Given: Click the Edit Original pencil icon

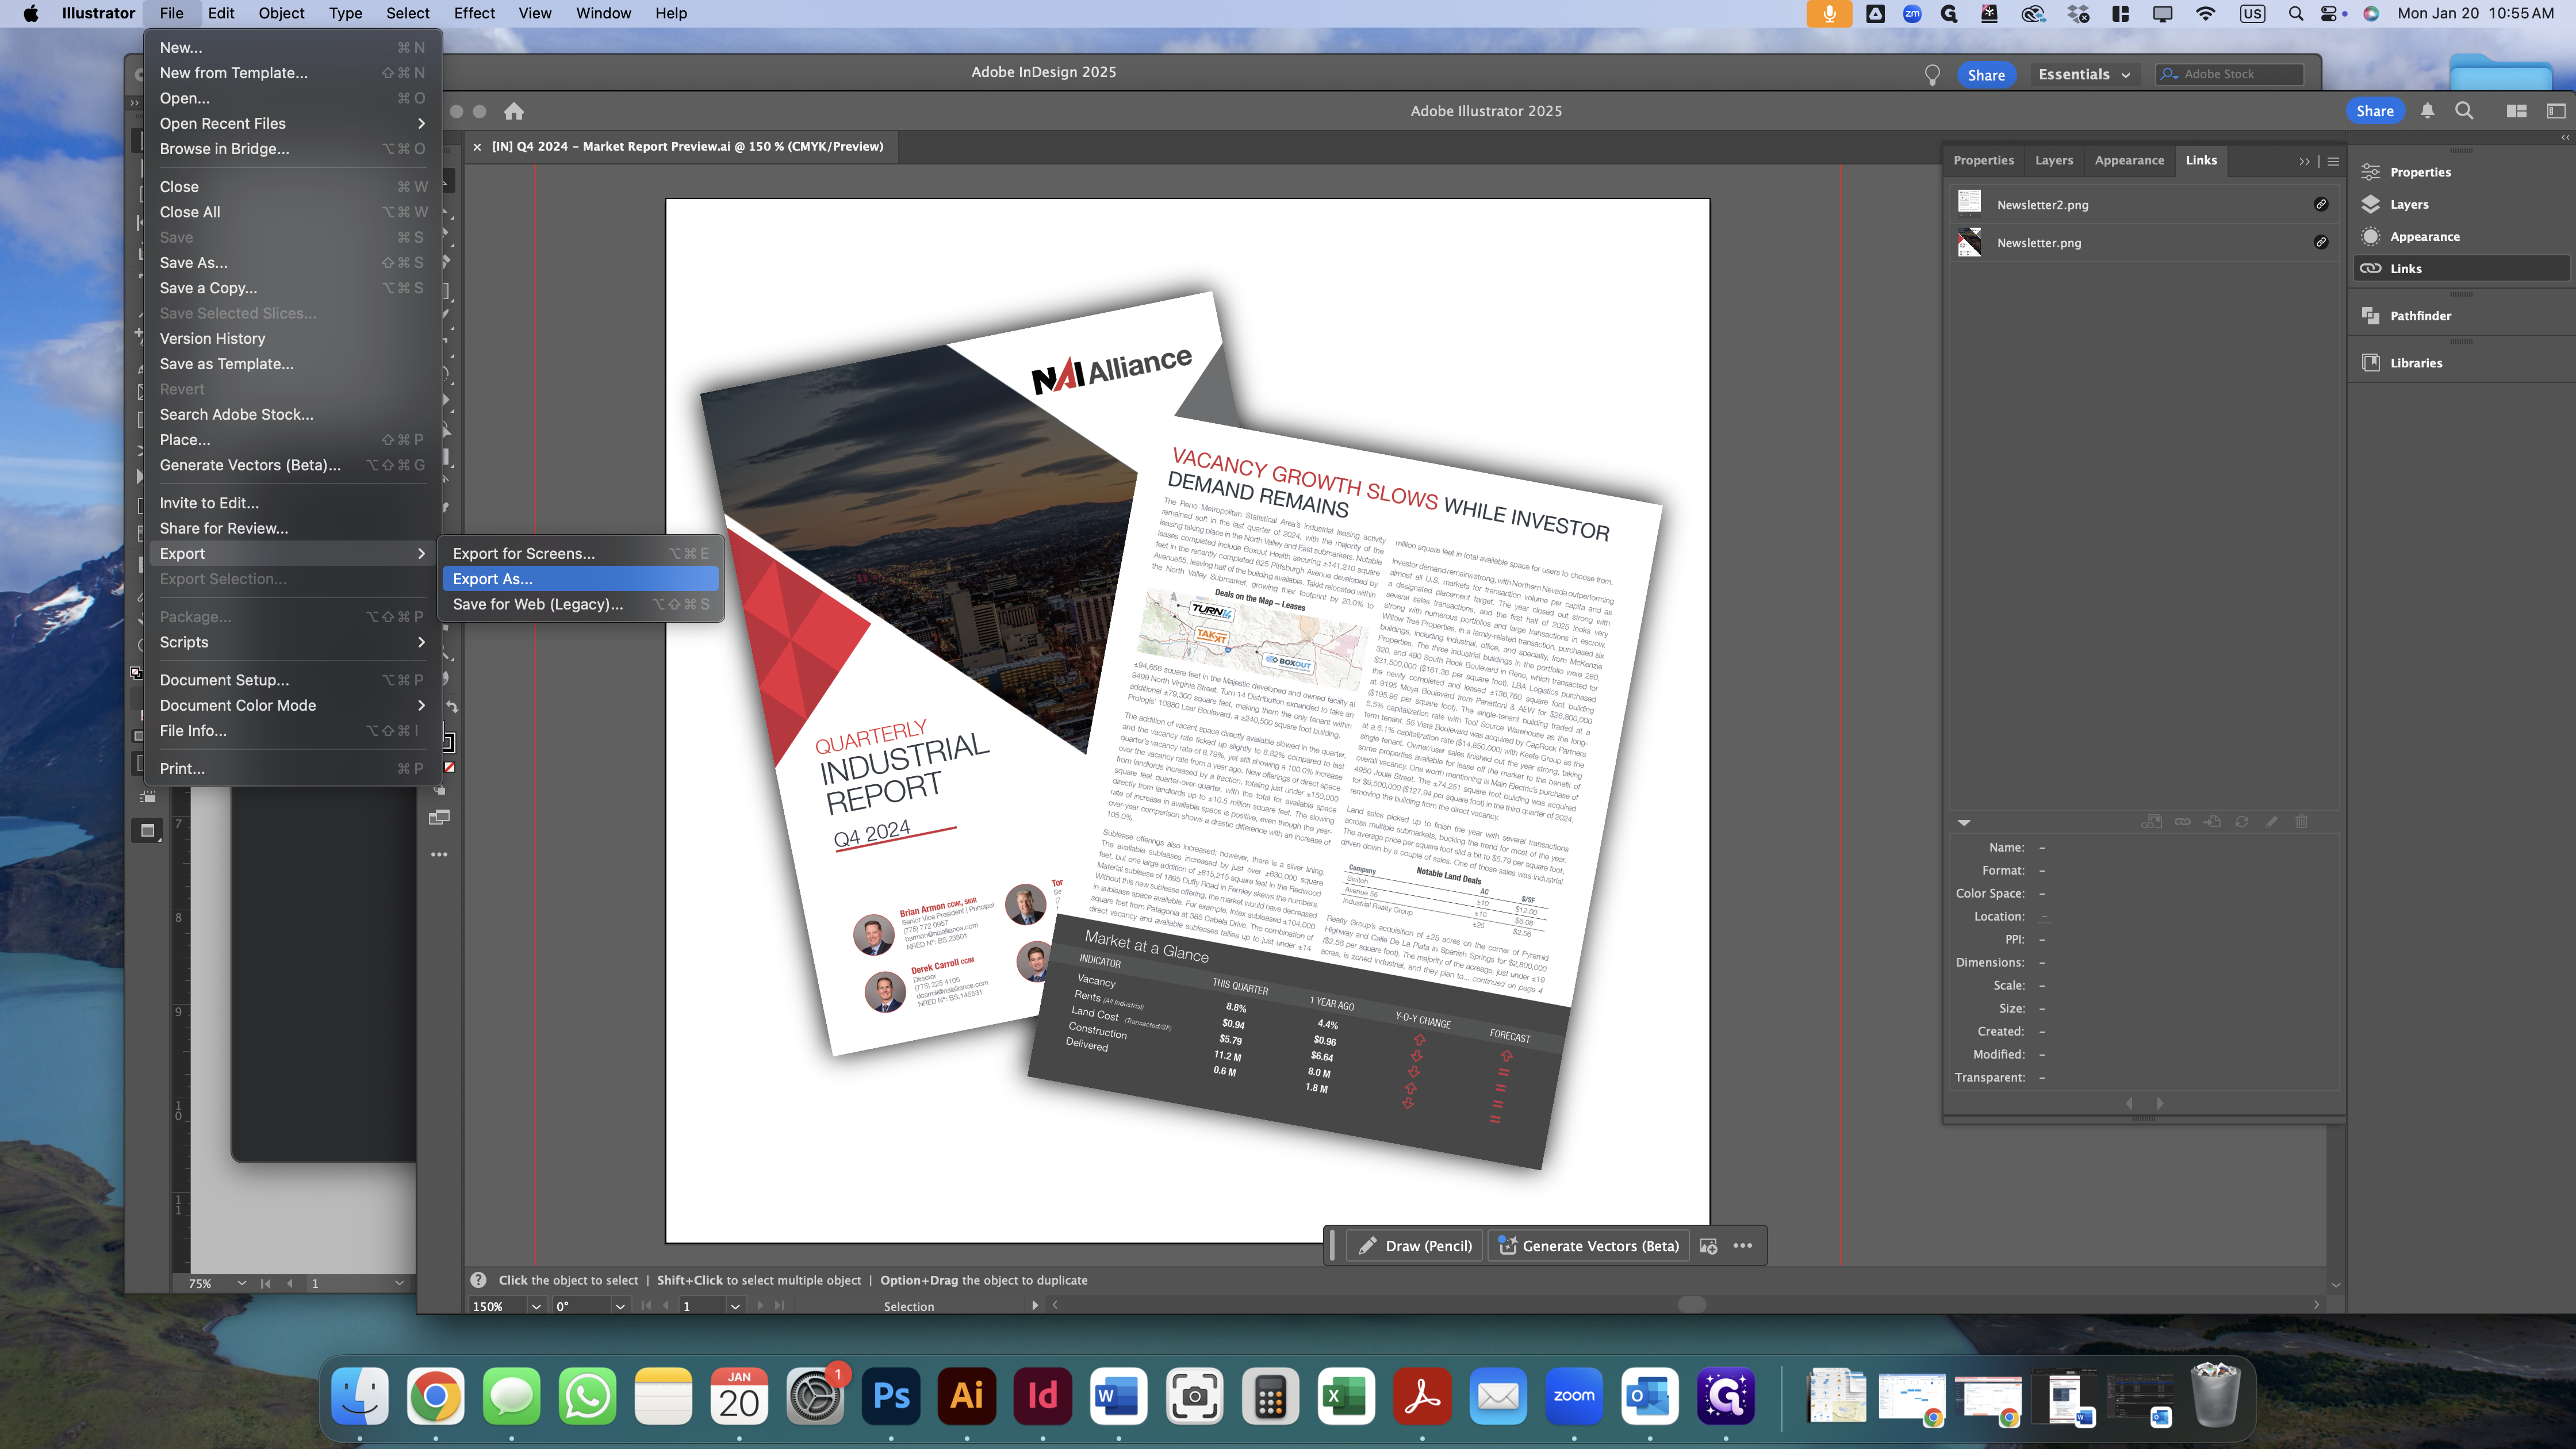Looking at the screenshot, I should pos(2272,821).
